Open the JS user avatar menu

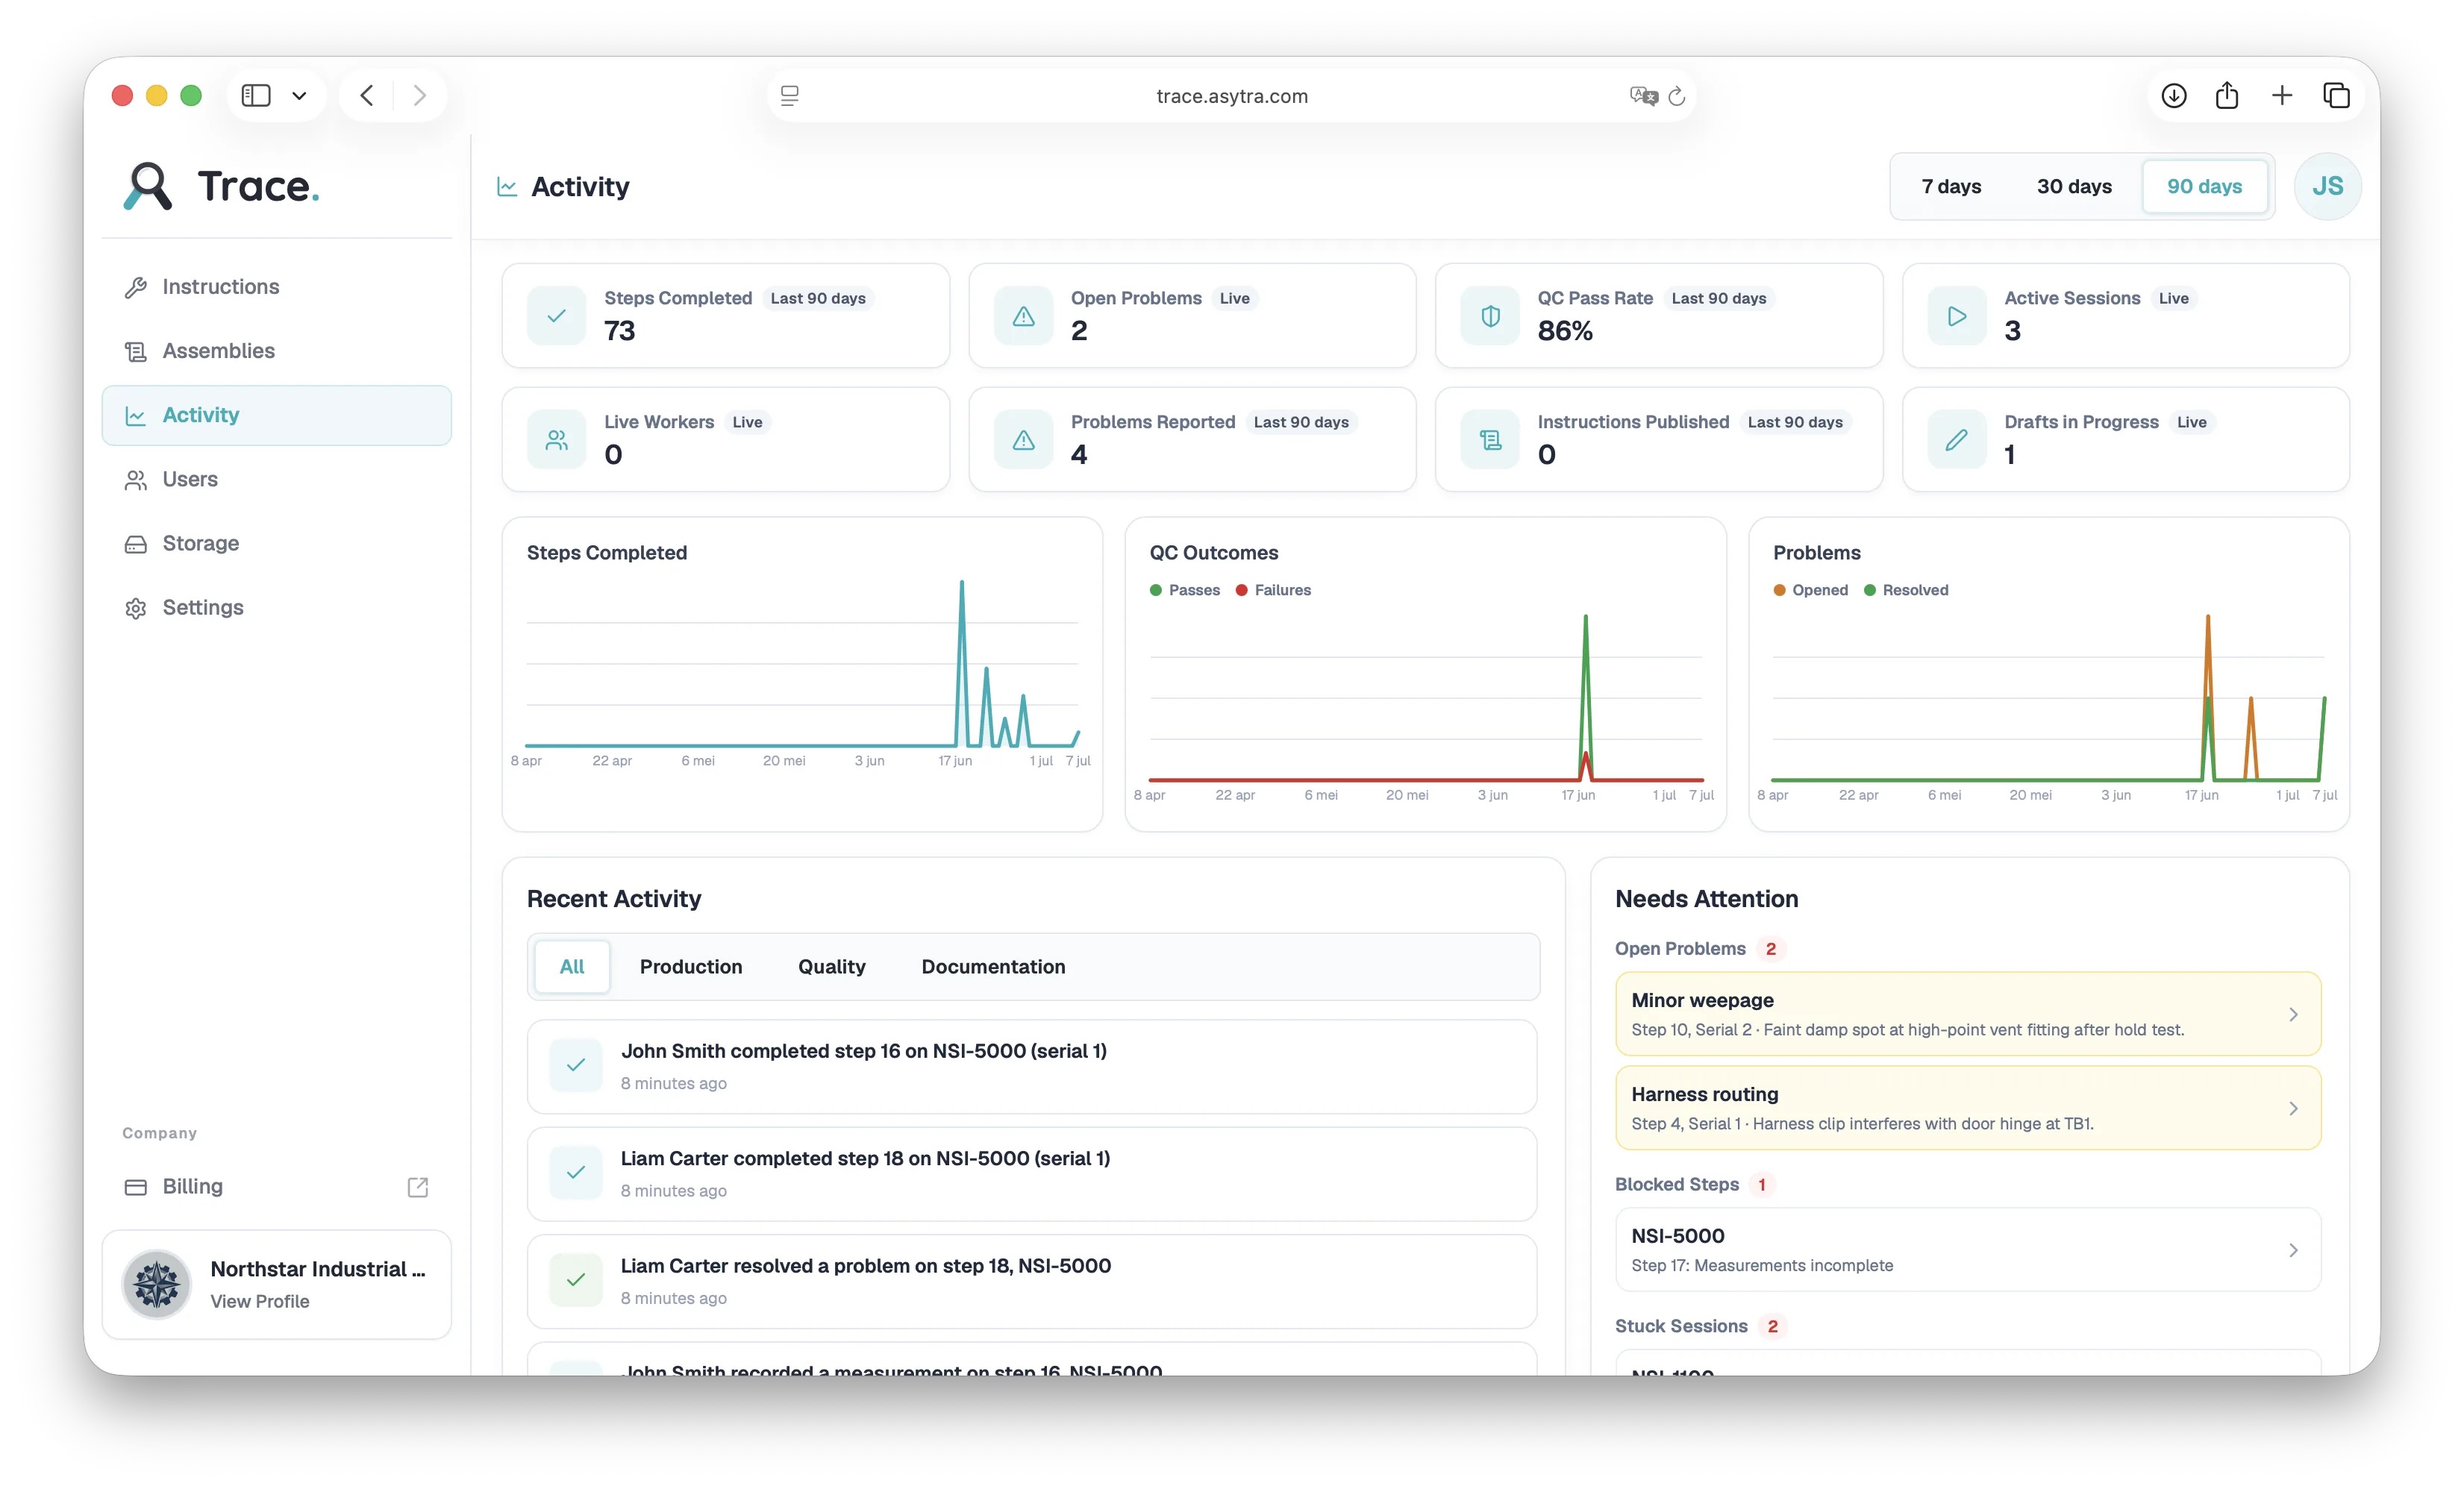coord(2327,186)
